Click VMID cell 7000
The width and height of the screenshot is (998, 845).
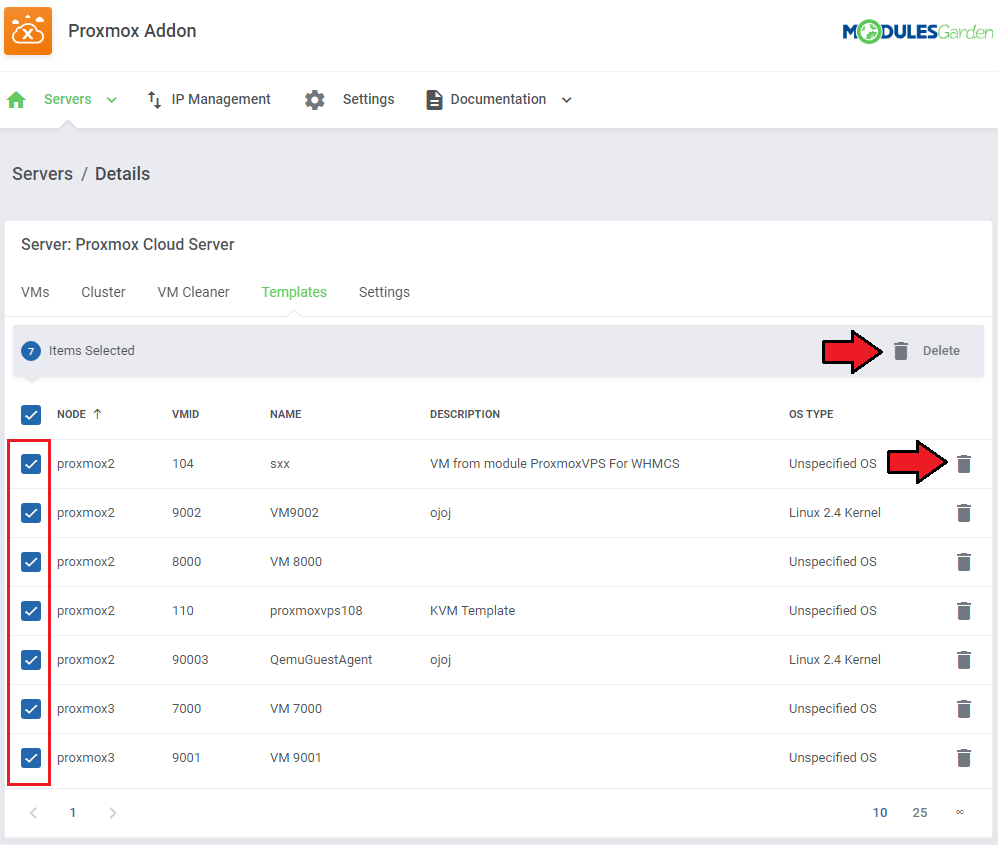pyautogui.click(x=186, y=709)
